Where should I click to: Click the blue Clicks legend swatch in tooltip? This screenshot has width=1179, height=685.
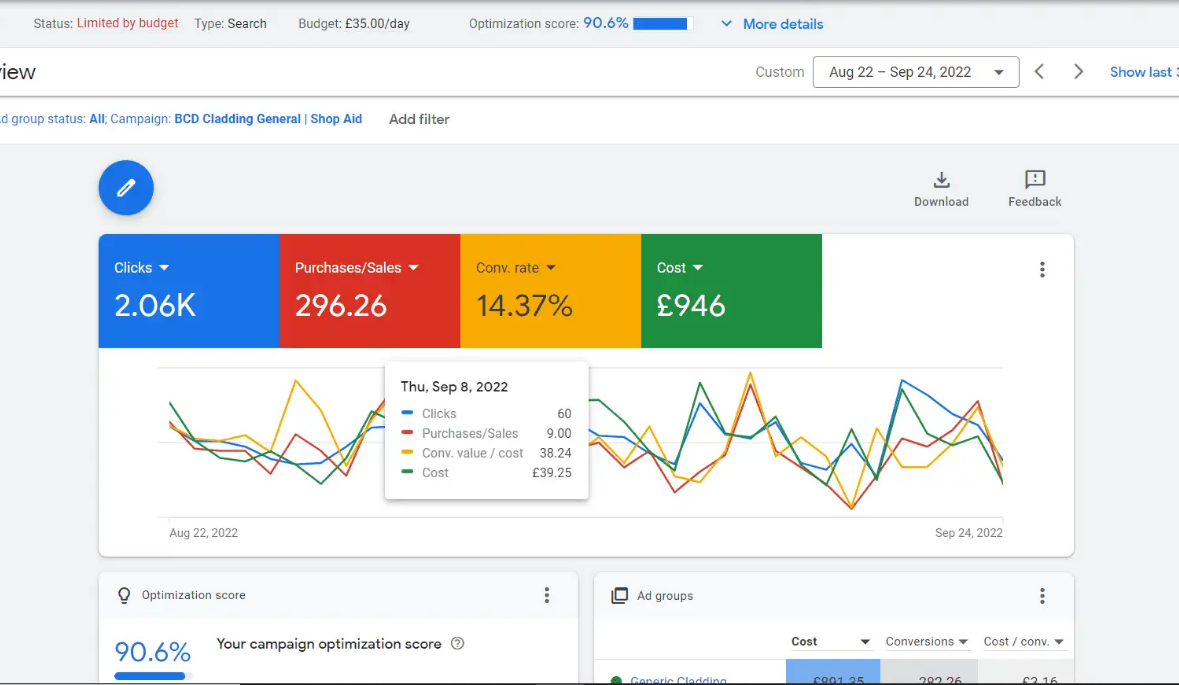click(x=407, y=412)
